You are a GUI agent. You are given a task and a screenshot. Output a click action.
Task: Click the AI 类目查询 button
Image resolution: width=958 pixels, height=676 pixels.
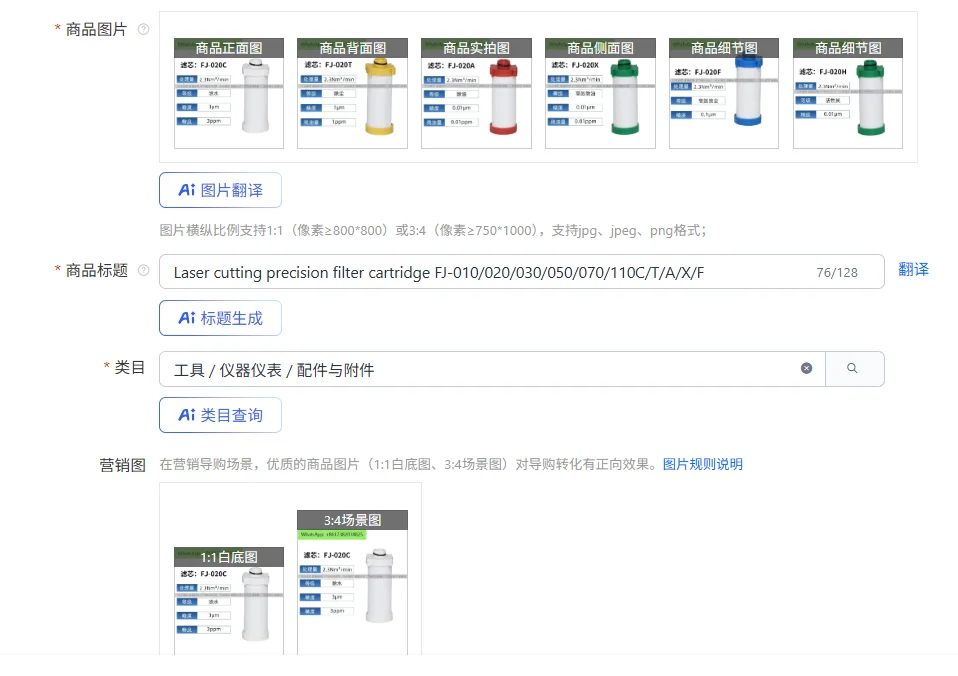coord(221,415)
